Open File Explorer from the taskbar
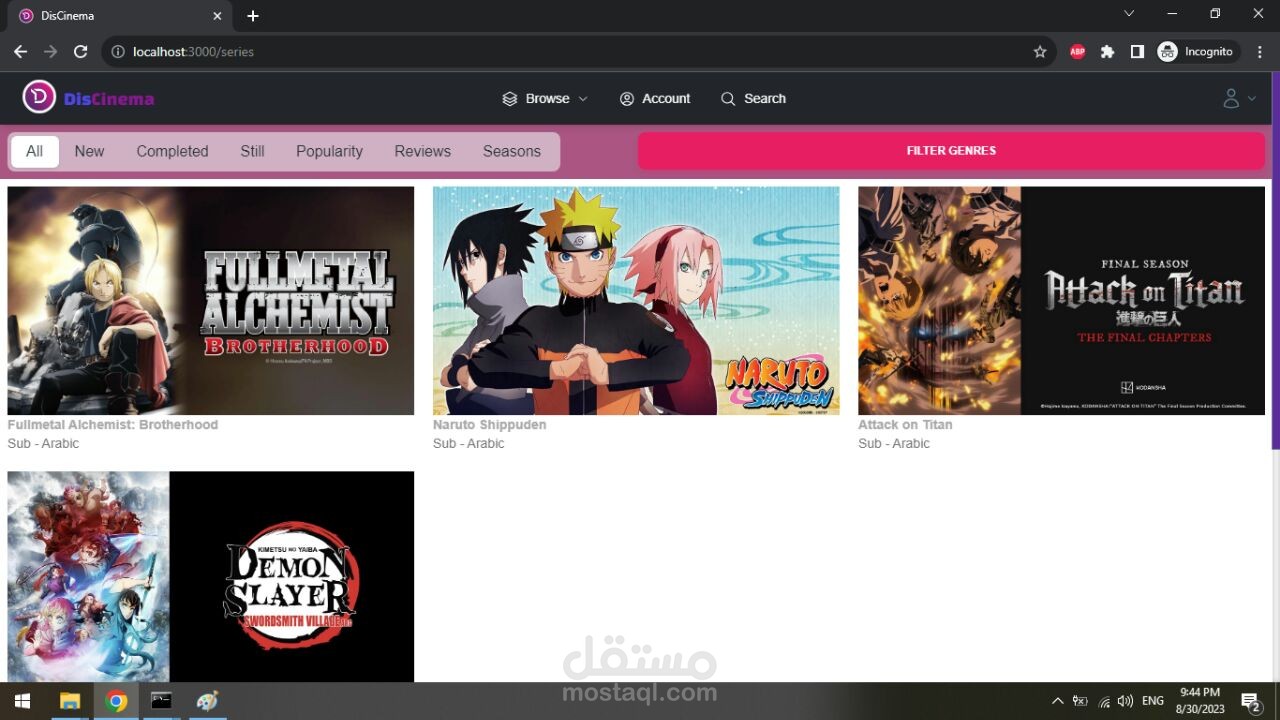The width and height of the screenshot is (1280, 720). [70, 701]
